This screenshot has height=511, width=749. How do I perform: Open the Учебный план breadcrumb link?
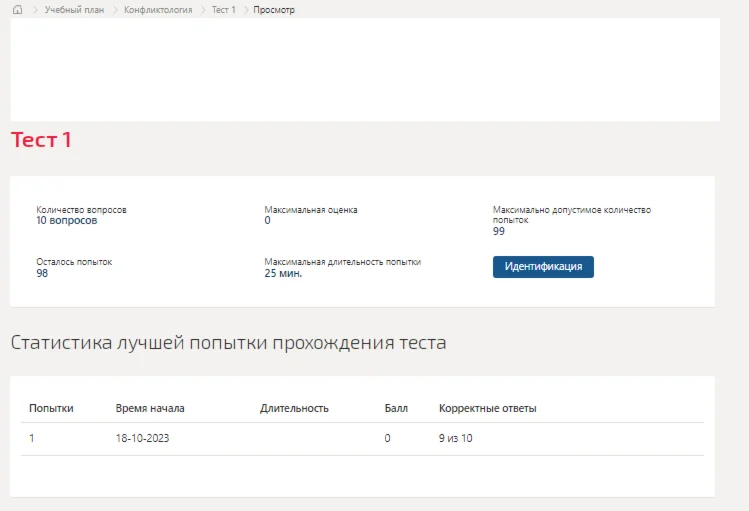(74, 9)
